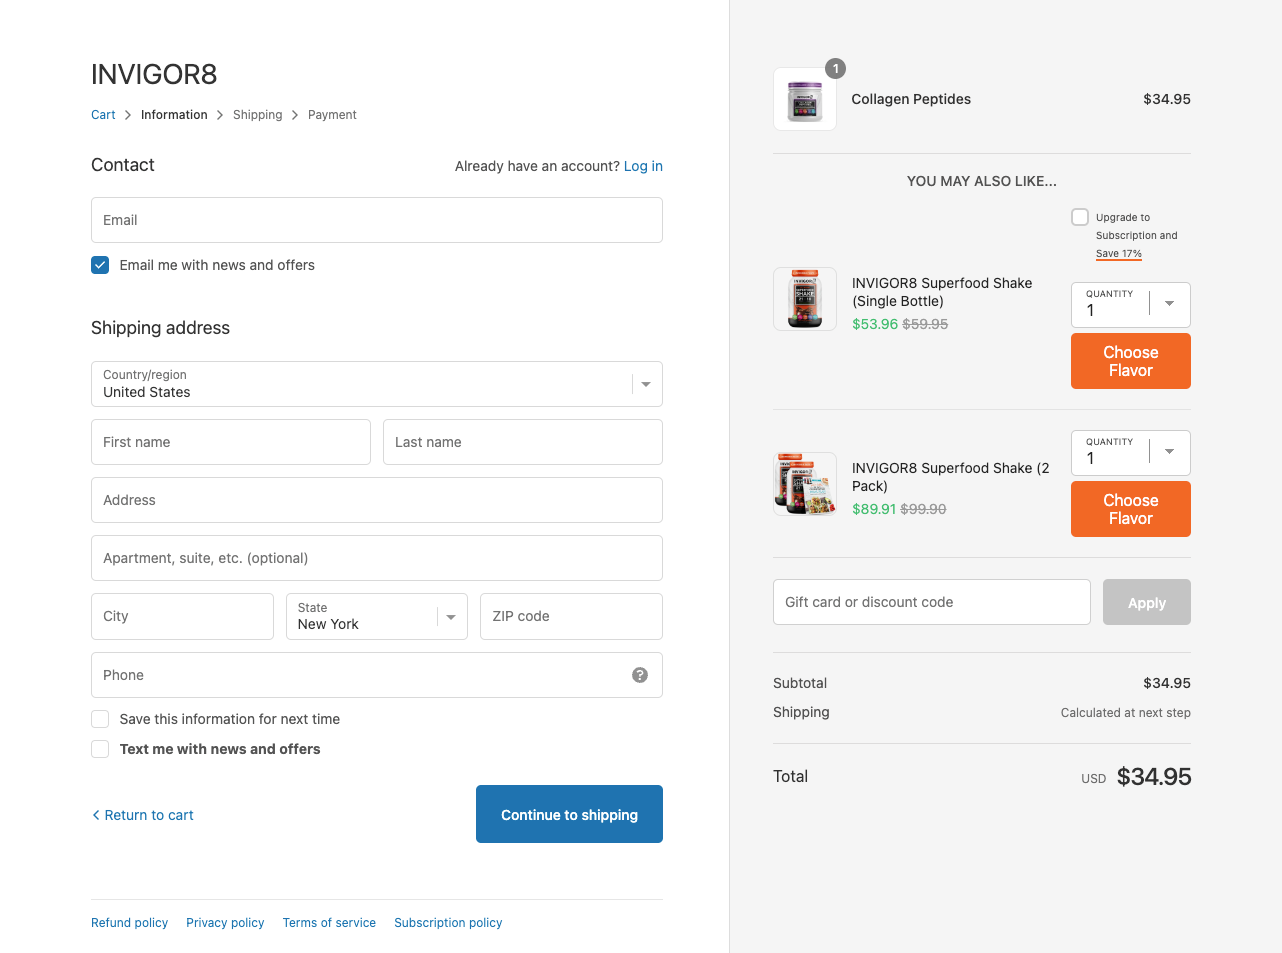Viewport: 1282px width, 953px height.
Task: Check Save this information for next time
Action: pos(100,719)
